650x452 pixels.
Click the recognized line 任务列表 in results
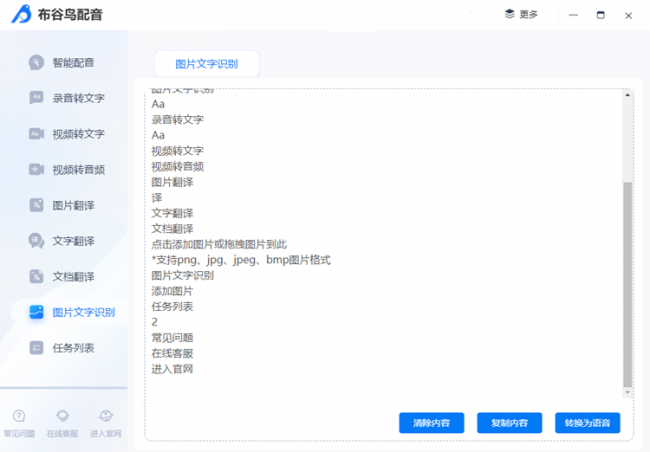(x=172, y=306)
